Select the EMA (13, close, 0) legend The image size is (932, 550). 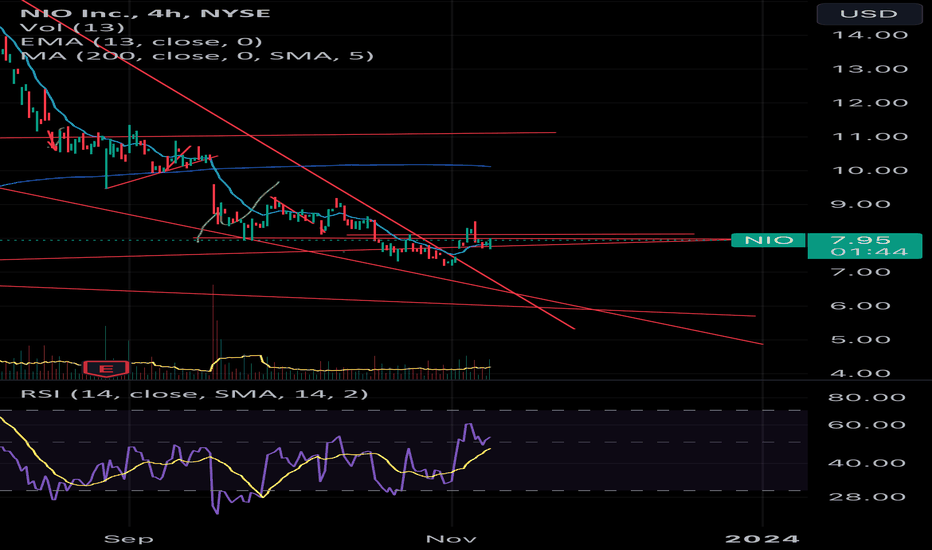tap(141, 42)
